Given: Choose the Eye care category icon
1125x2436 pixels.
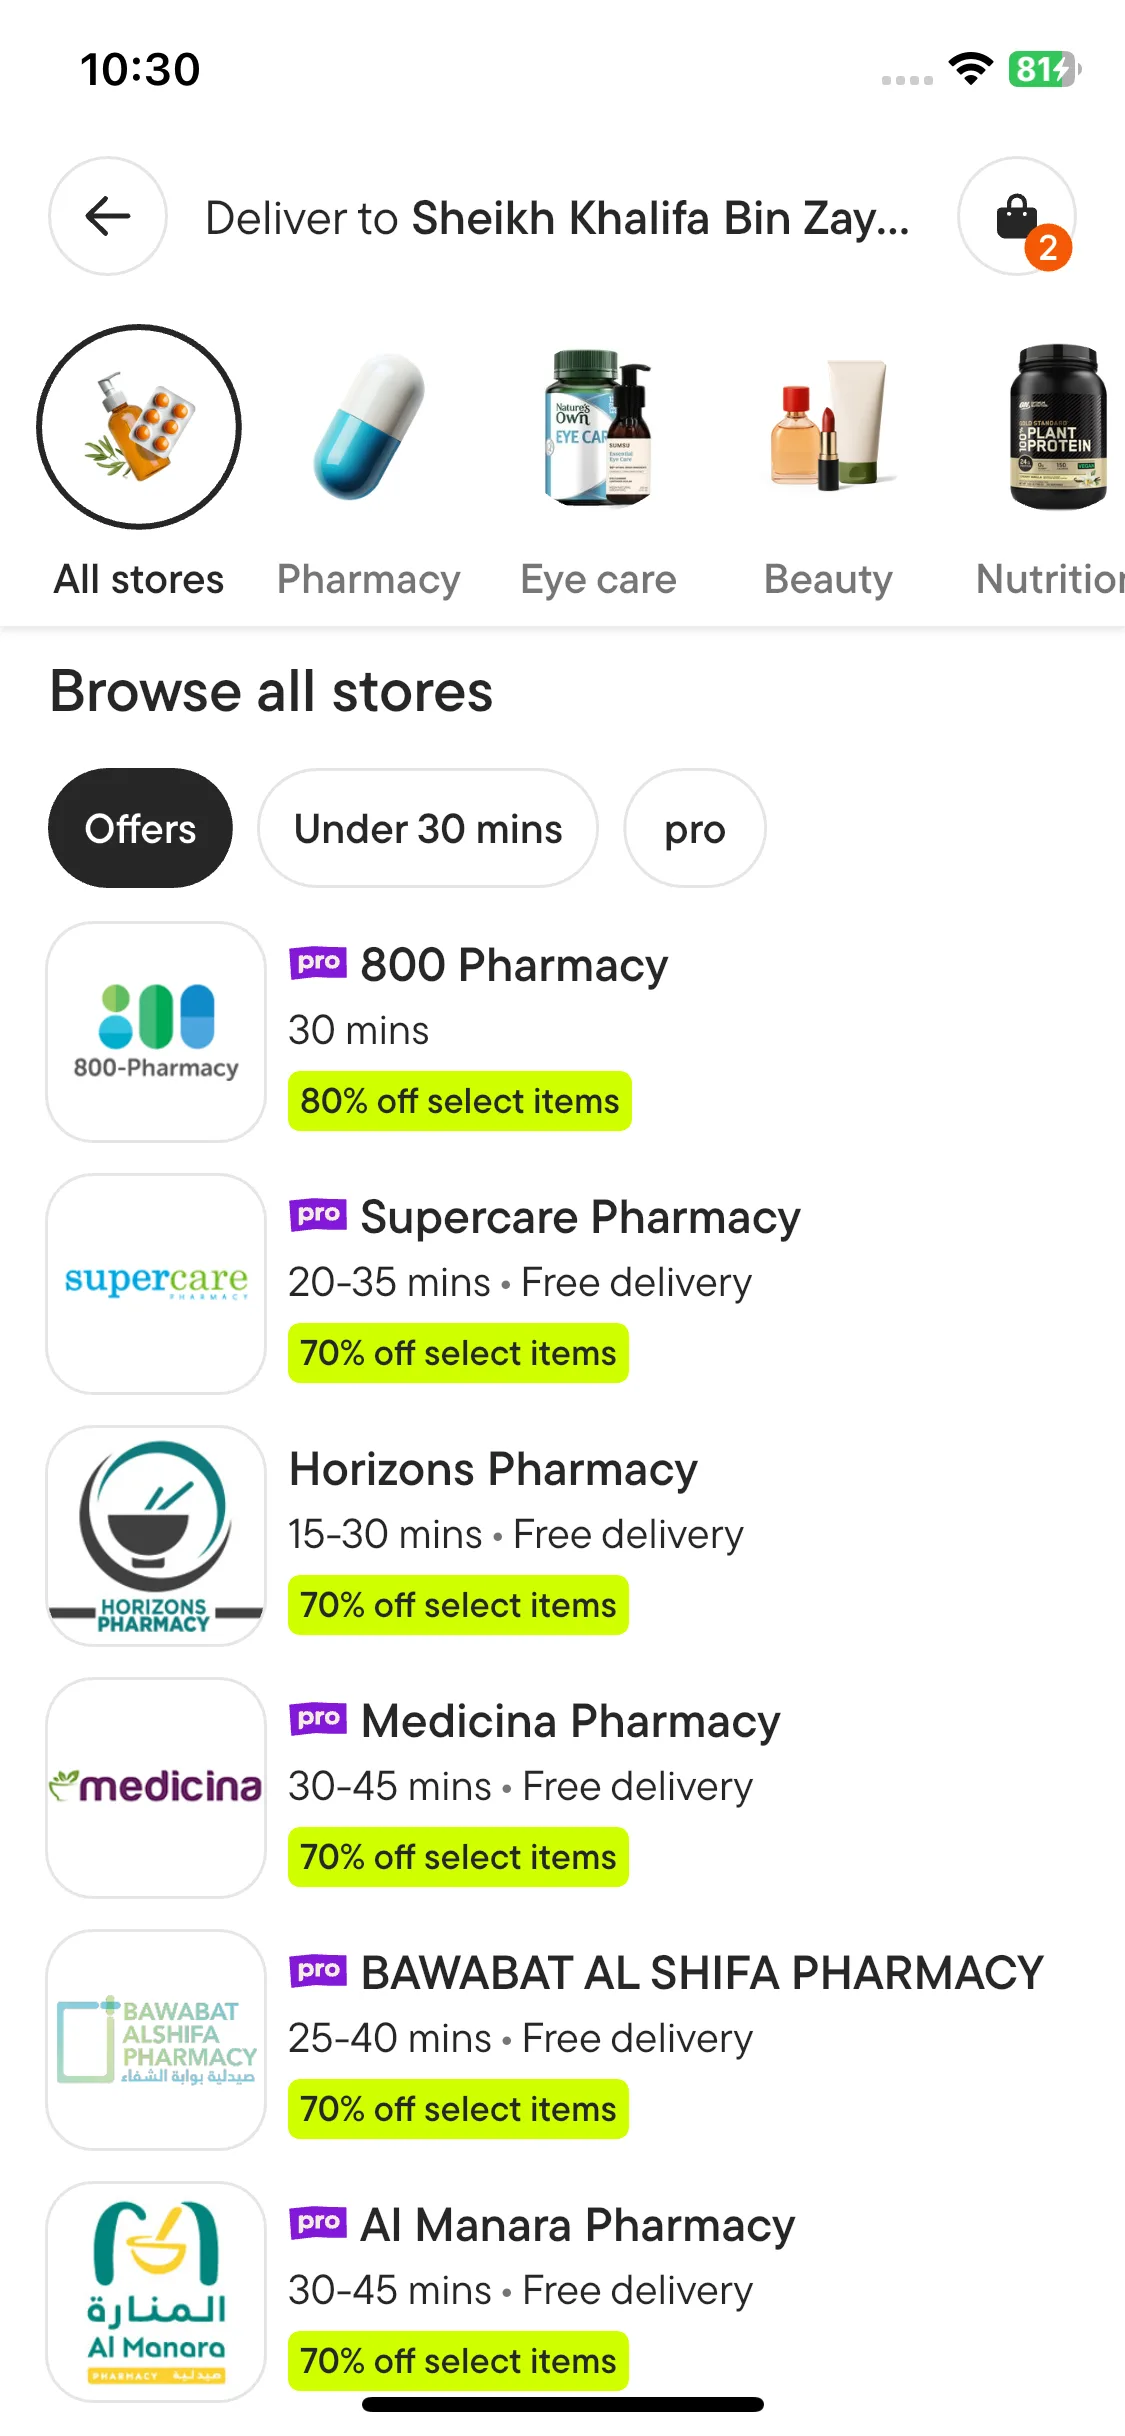Looking at the screenshot, I should pos(598,427).
